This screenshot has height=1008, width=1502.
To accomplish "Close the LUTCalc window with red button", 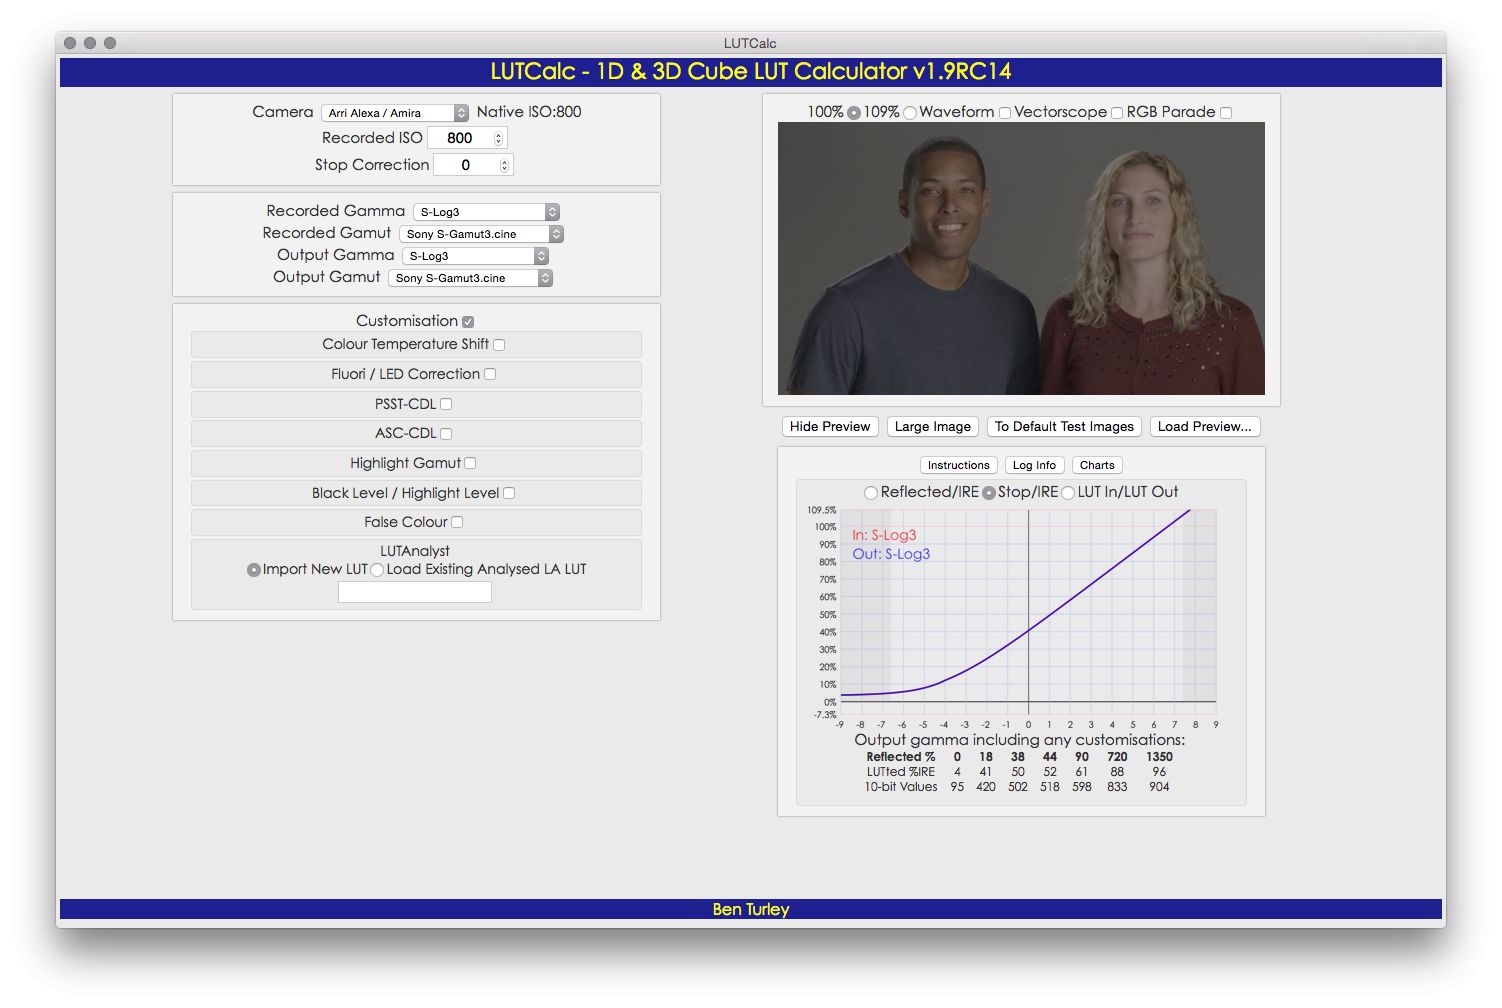I will pyautogui.click(x=70, y=43).
